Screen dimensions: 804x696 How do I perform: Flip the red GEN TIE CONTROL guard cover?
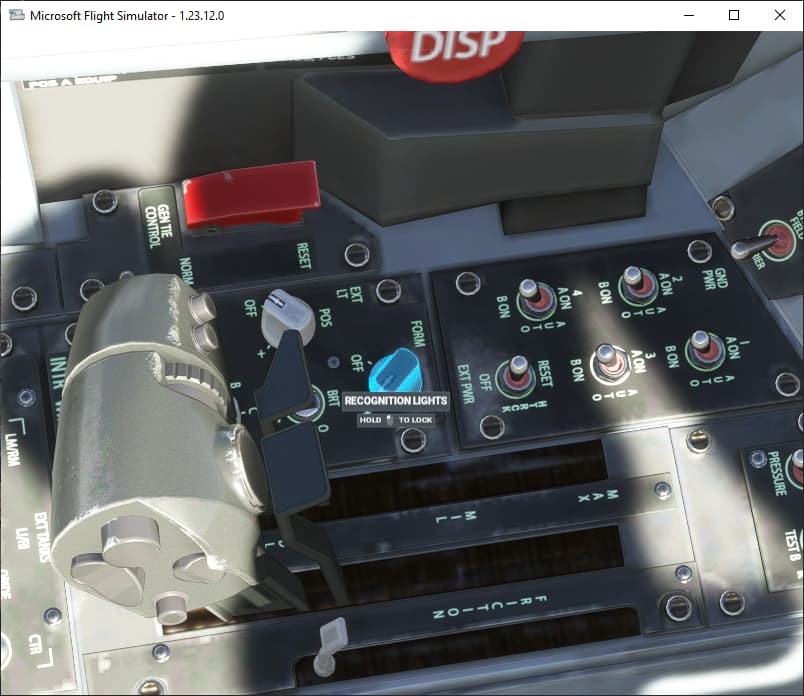click(251, 195)
